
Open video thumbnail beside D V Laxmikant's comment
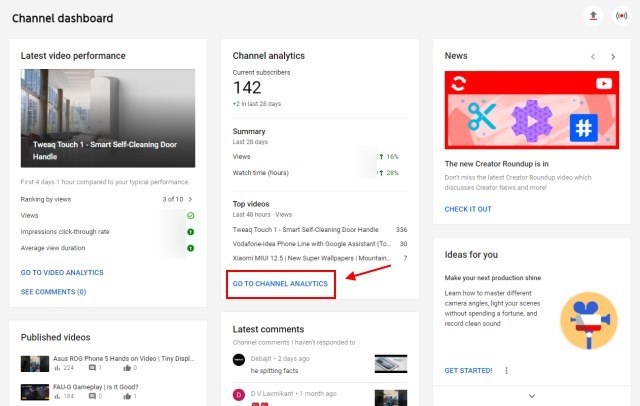click(x=391, y=398)
